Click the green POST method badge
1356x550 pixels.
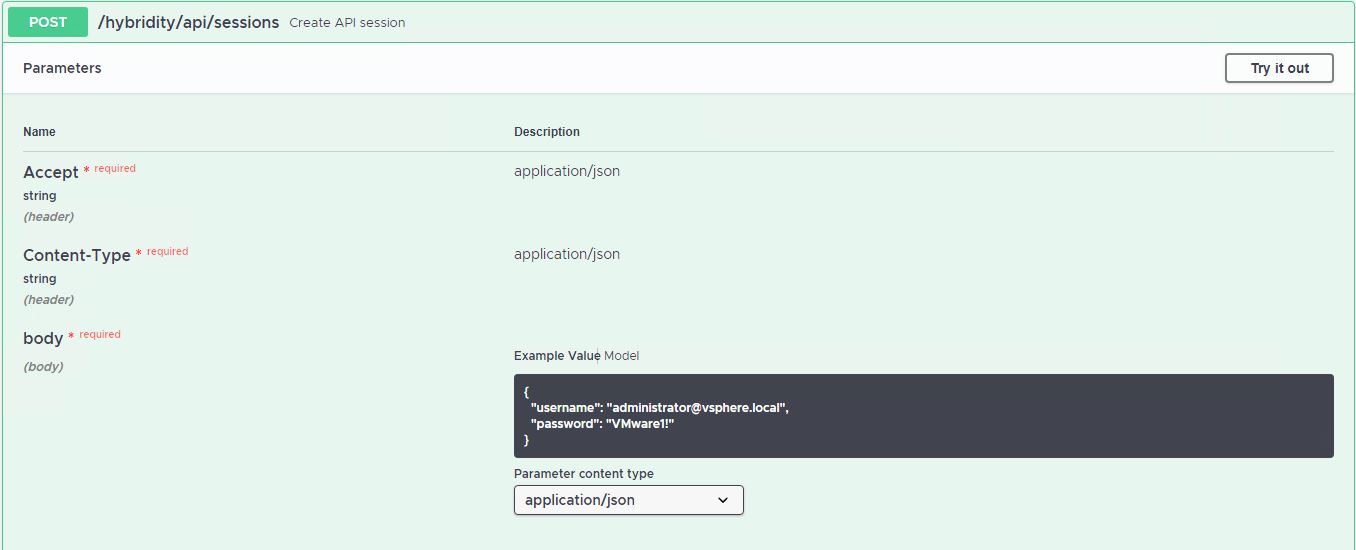pyautogui.click(x=47, y=22)
